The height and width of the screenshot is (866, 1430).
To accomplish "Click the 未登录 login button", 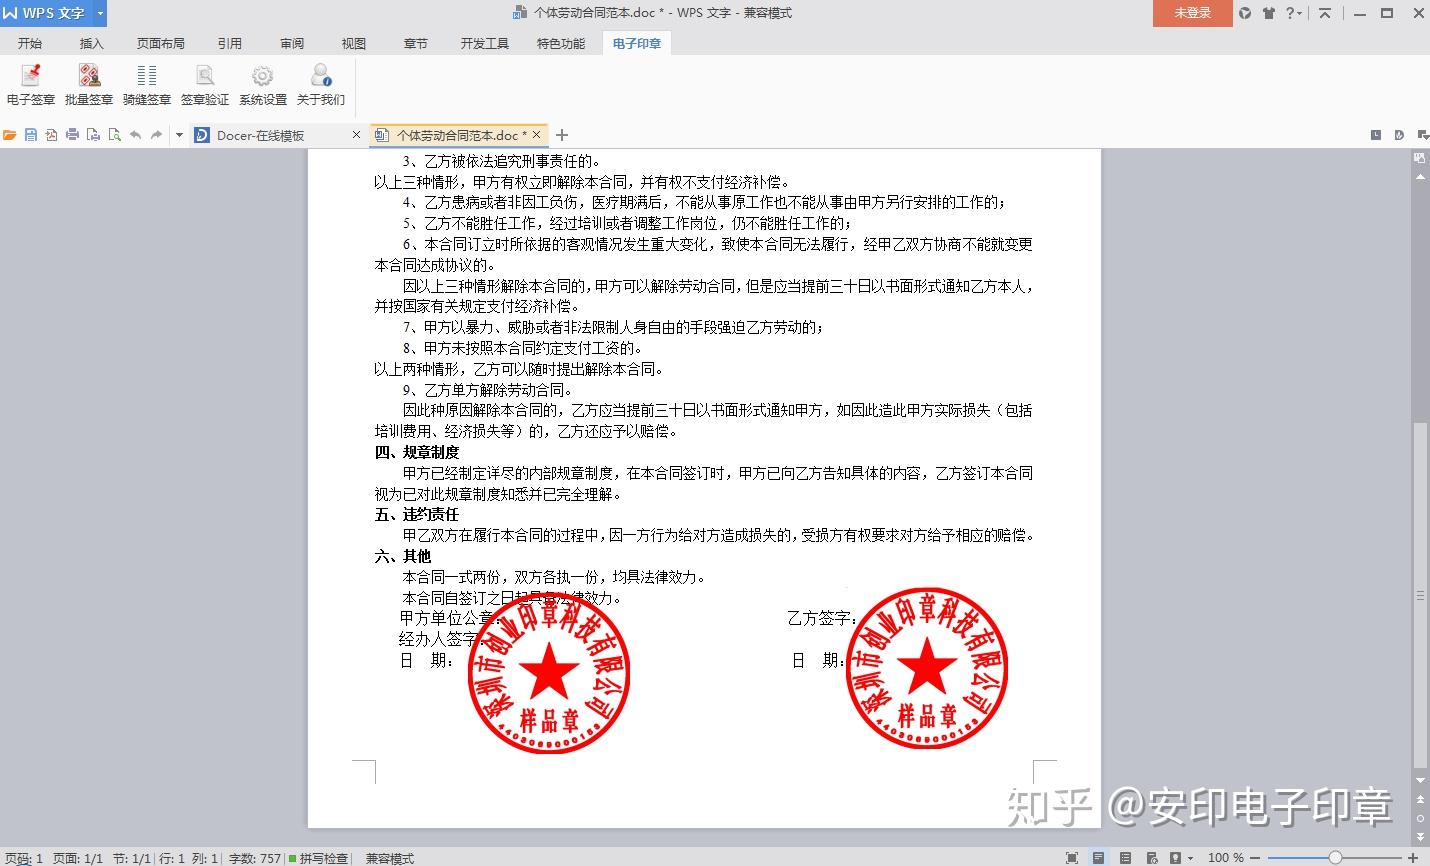I will click(1191, 14).
